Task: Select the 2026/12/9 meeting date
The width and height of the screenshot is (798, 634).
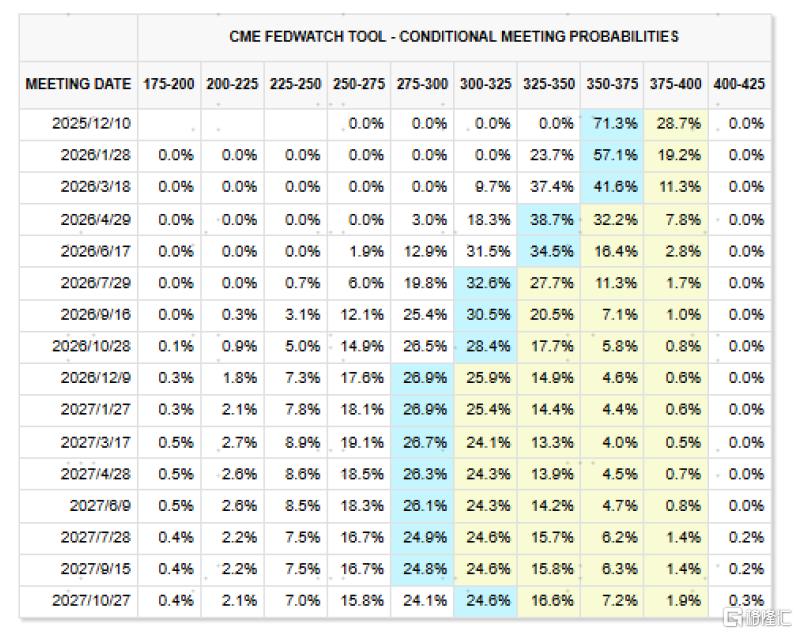Action: tap(98, 378)
